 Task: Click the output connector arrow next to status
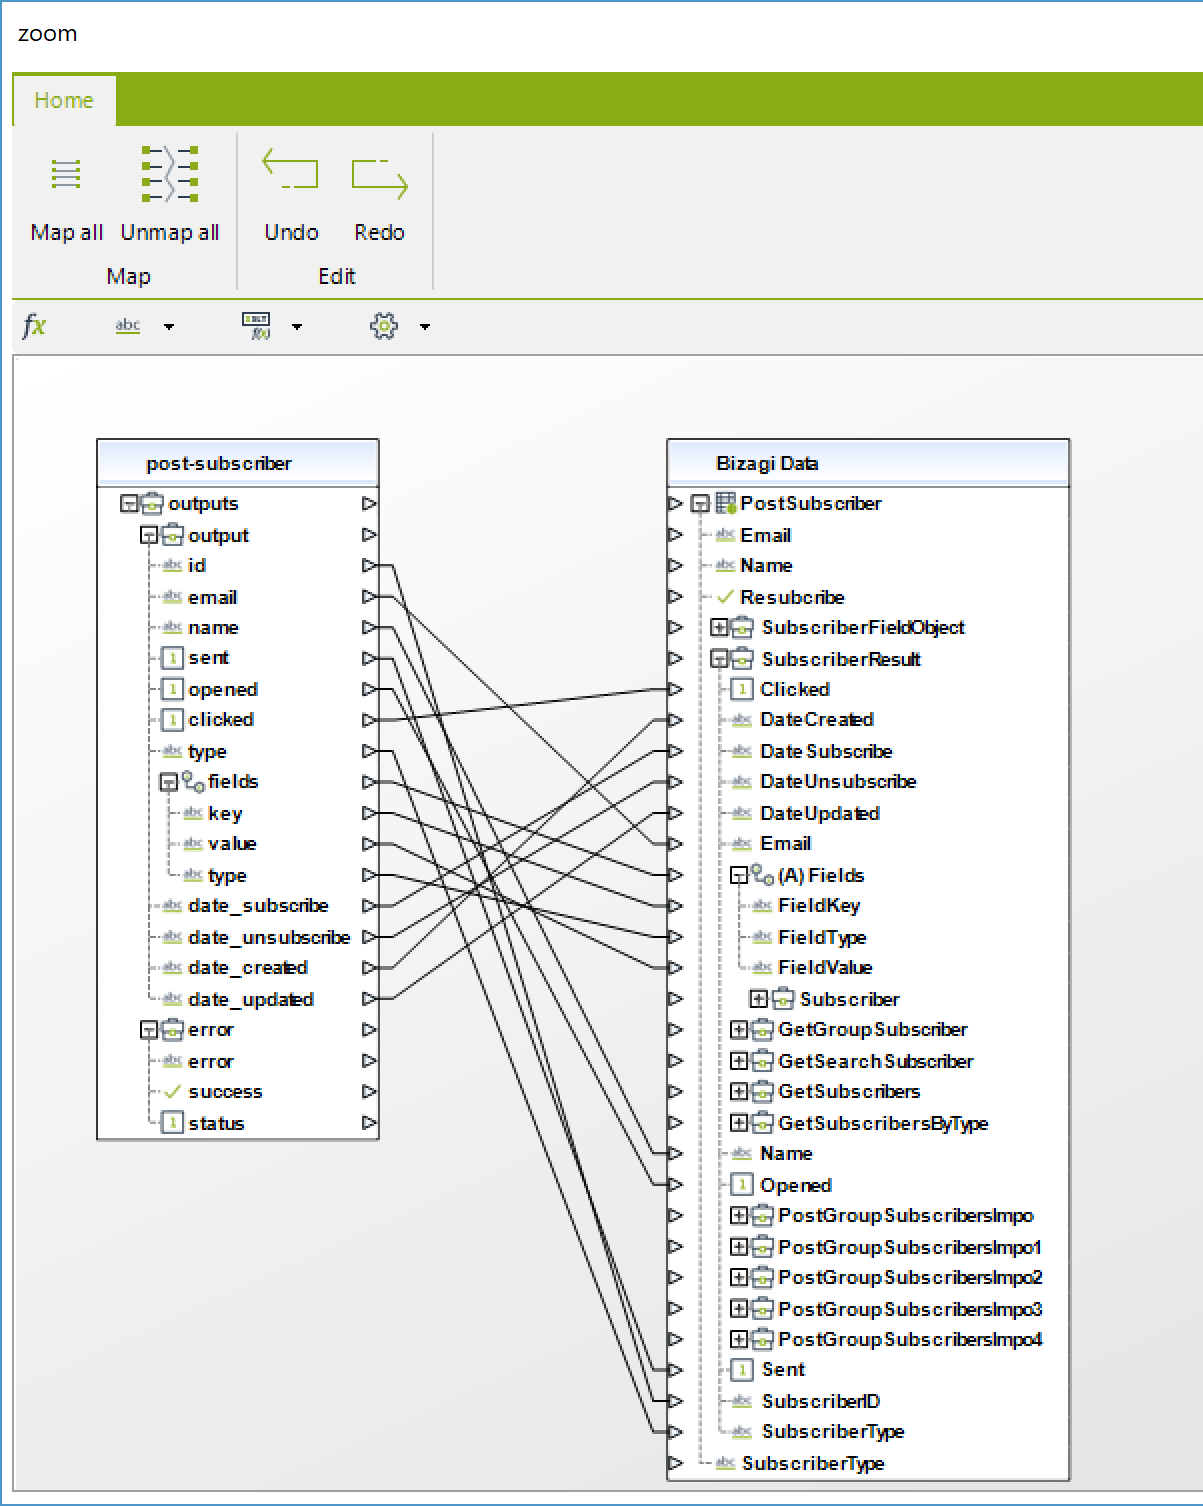pos(369,1123)
